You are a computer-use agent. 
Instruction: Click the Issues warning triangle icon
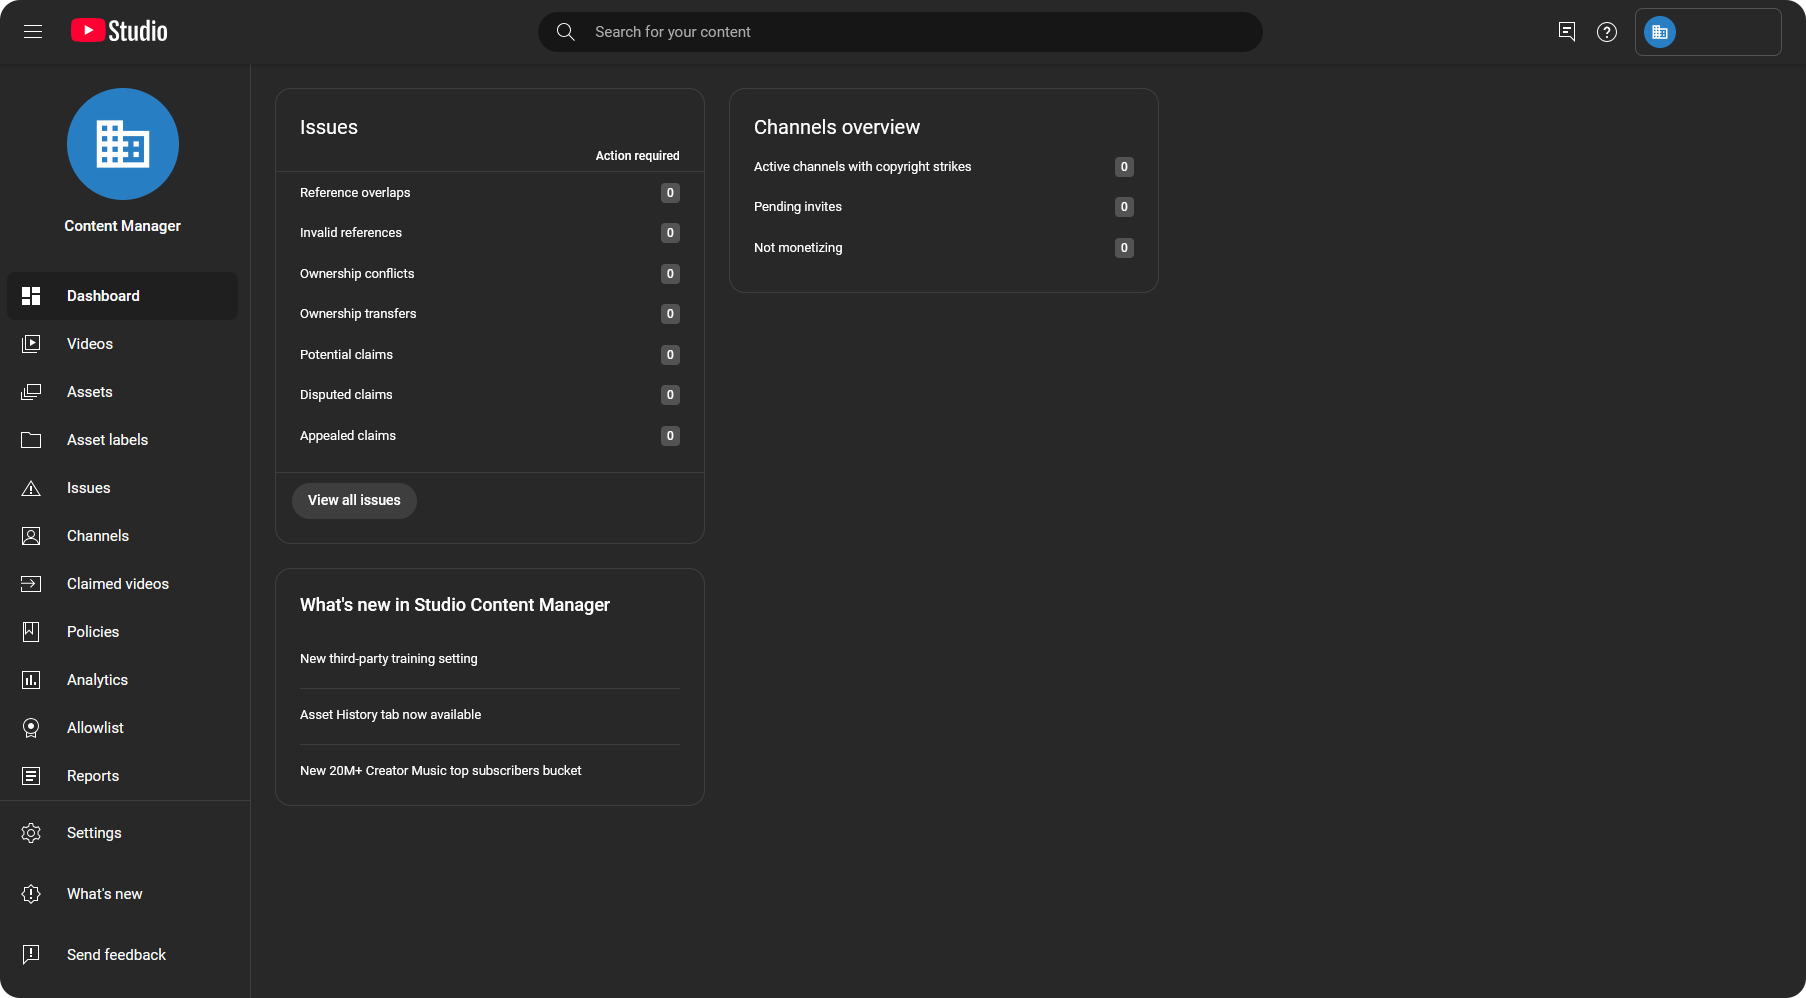tap(31, 488)
